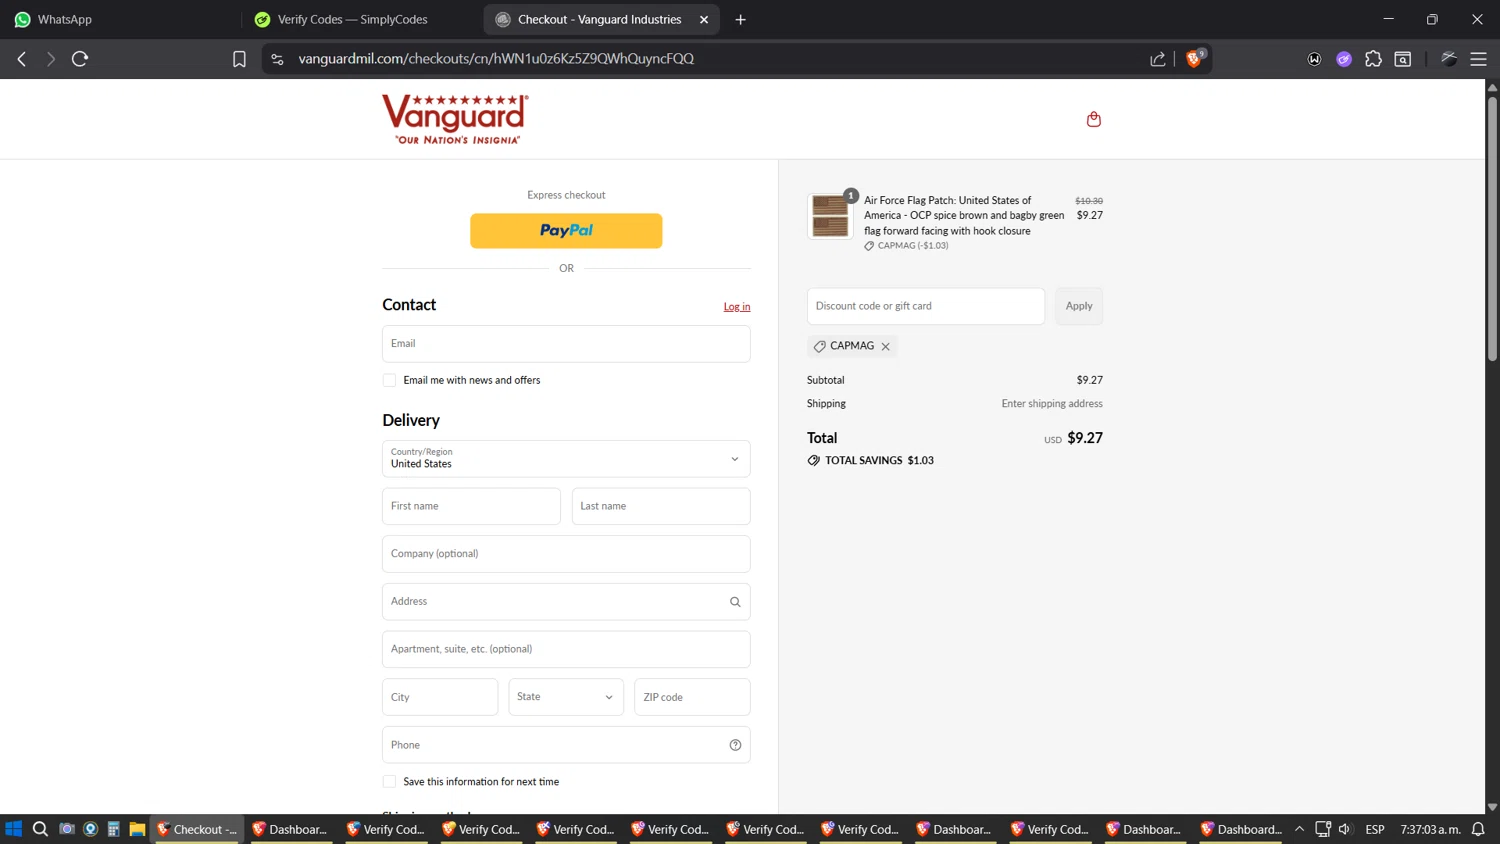Apply the discount code

coord(1079,306)
